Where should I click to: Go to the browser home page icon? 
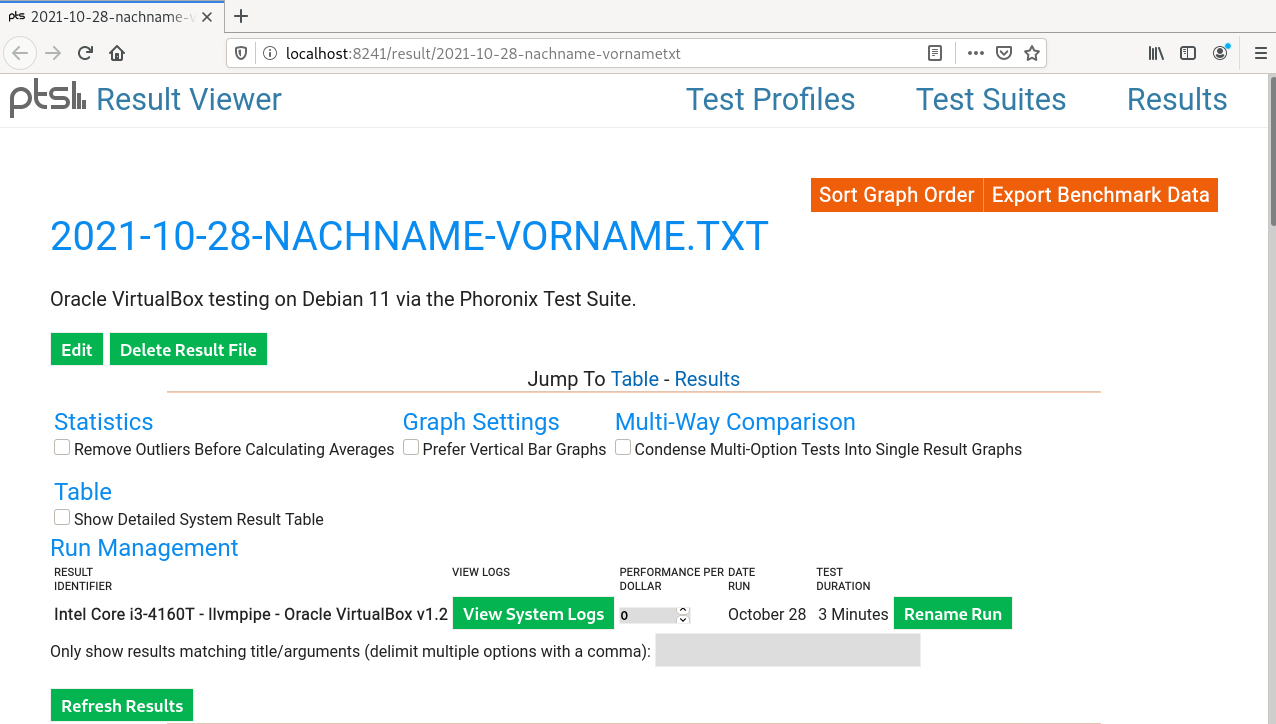pyautogui.click(x=117, y=53)
